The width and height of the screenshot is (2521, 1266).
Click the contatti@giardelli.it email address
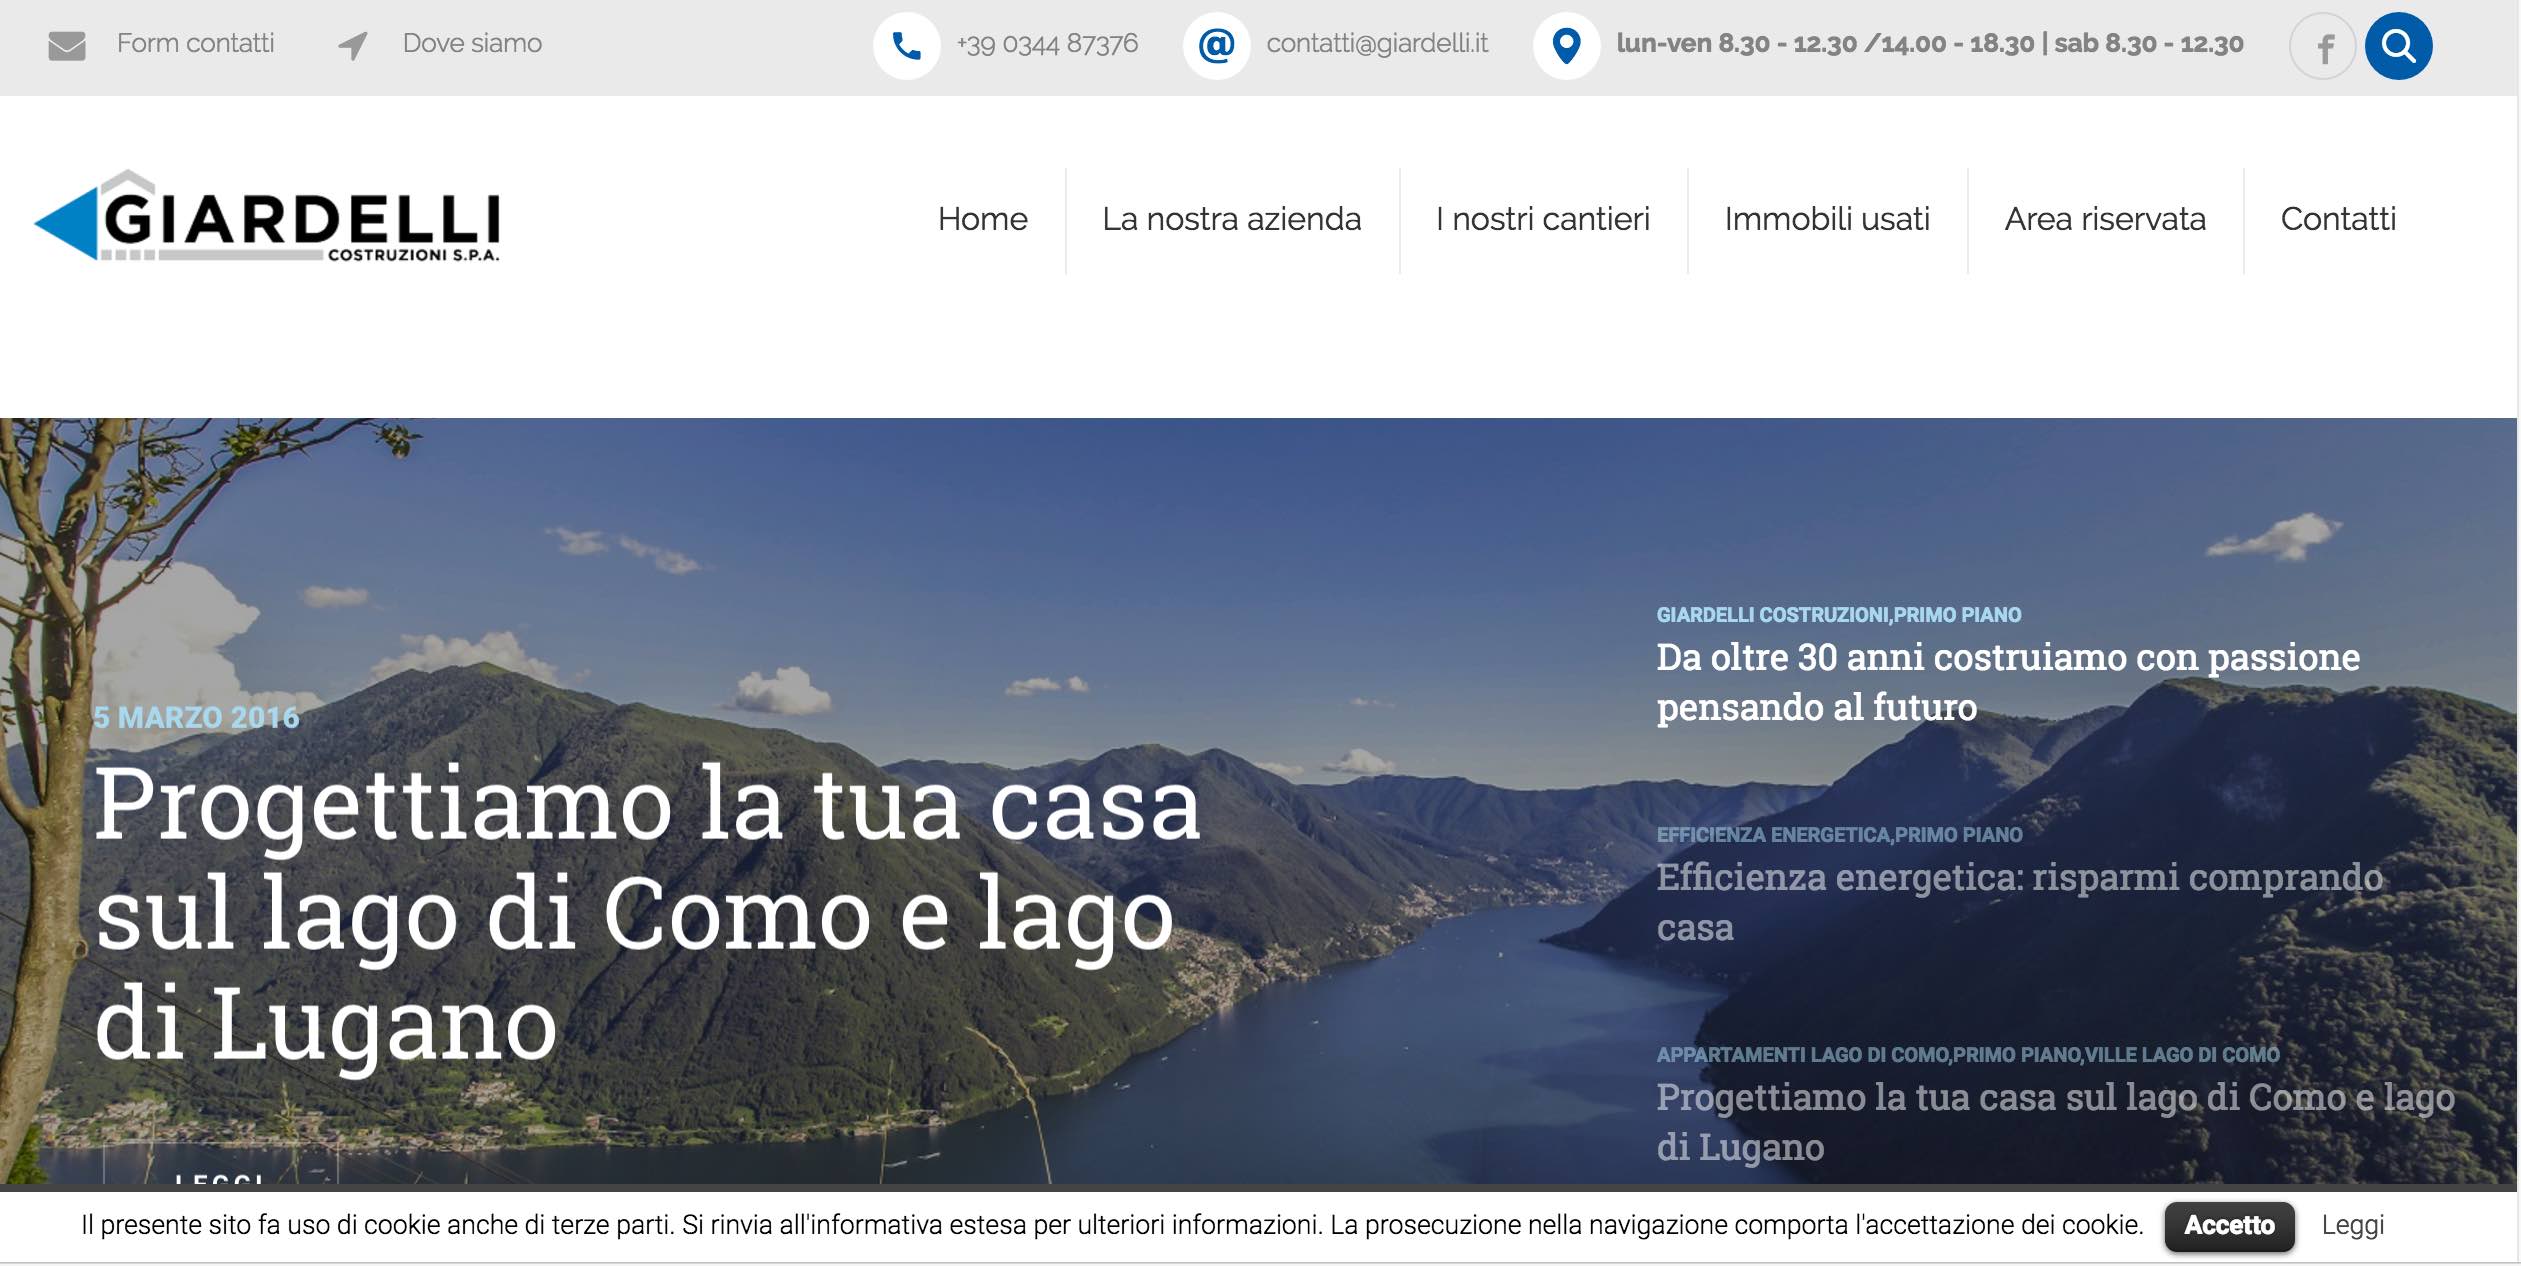point(1376,44)
